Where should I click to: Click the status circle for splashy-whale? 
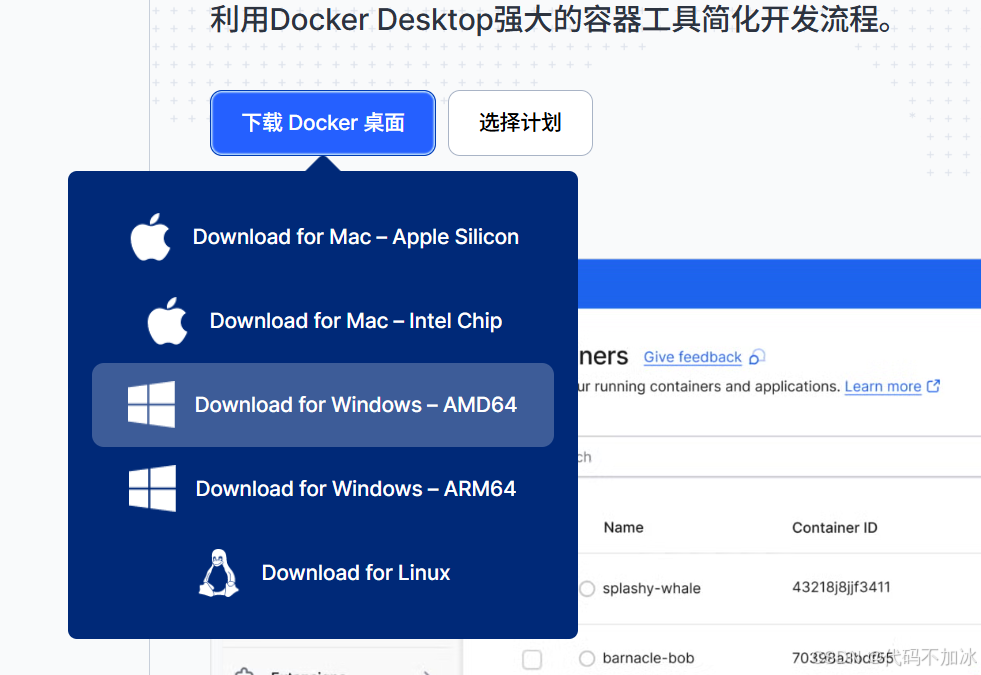[587, 589]
